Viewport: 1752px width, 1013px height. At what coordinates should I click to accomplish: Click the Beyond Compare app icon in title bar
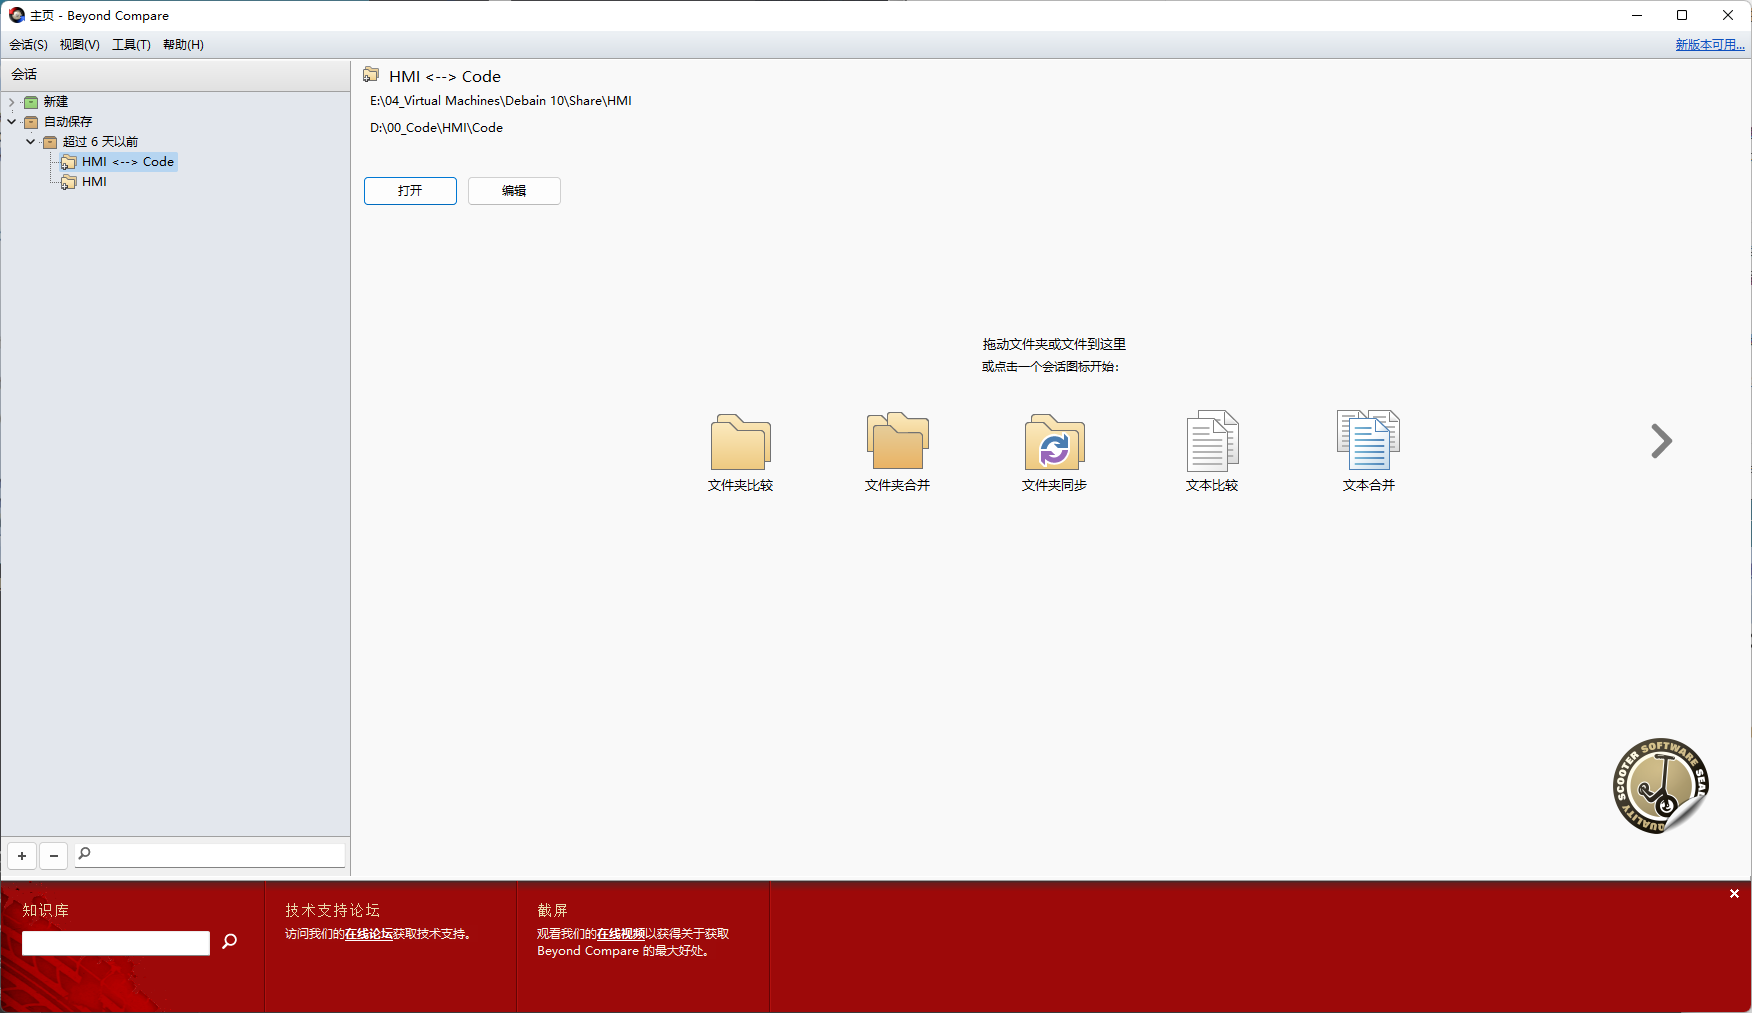coord(16,15)
